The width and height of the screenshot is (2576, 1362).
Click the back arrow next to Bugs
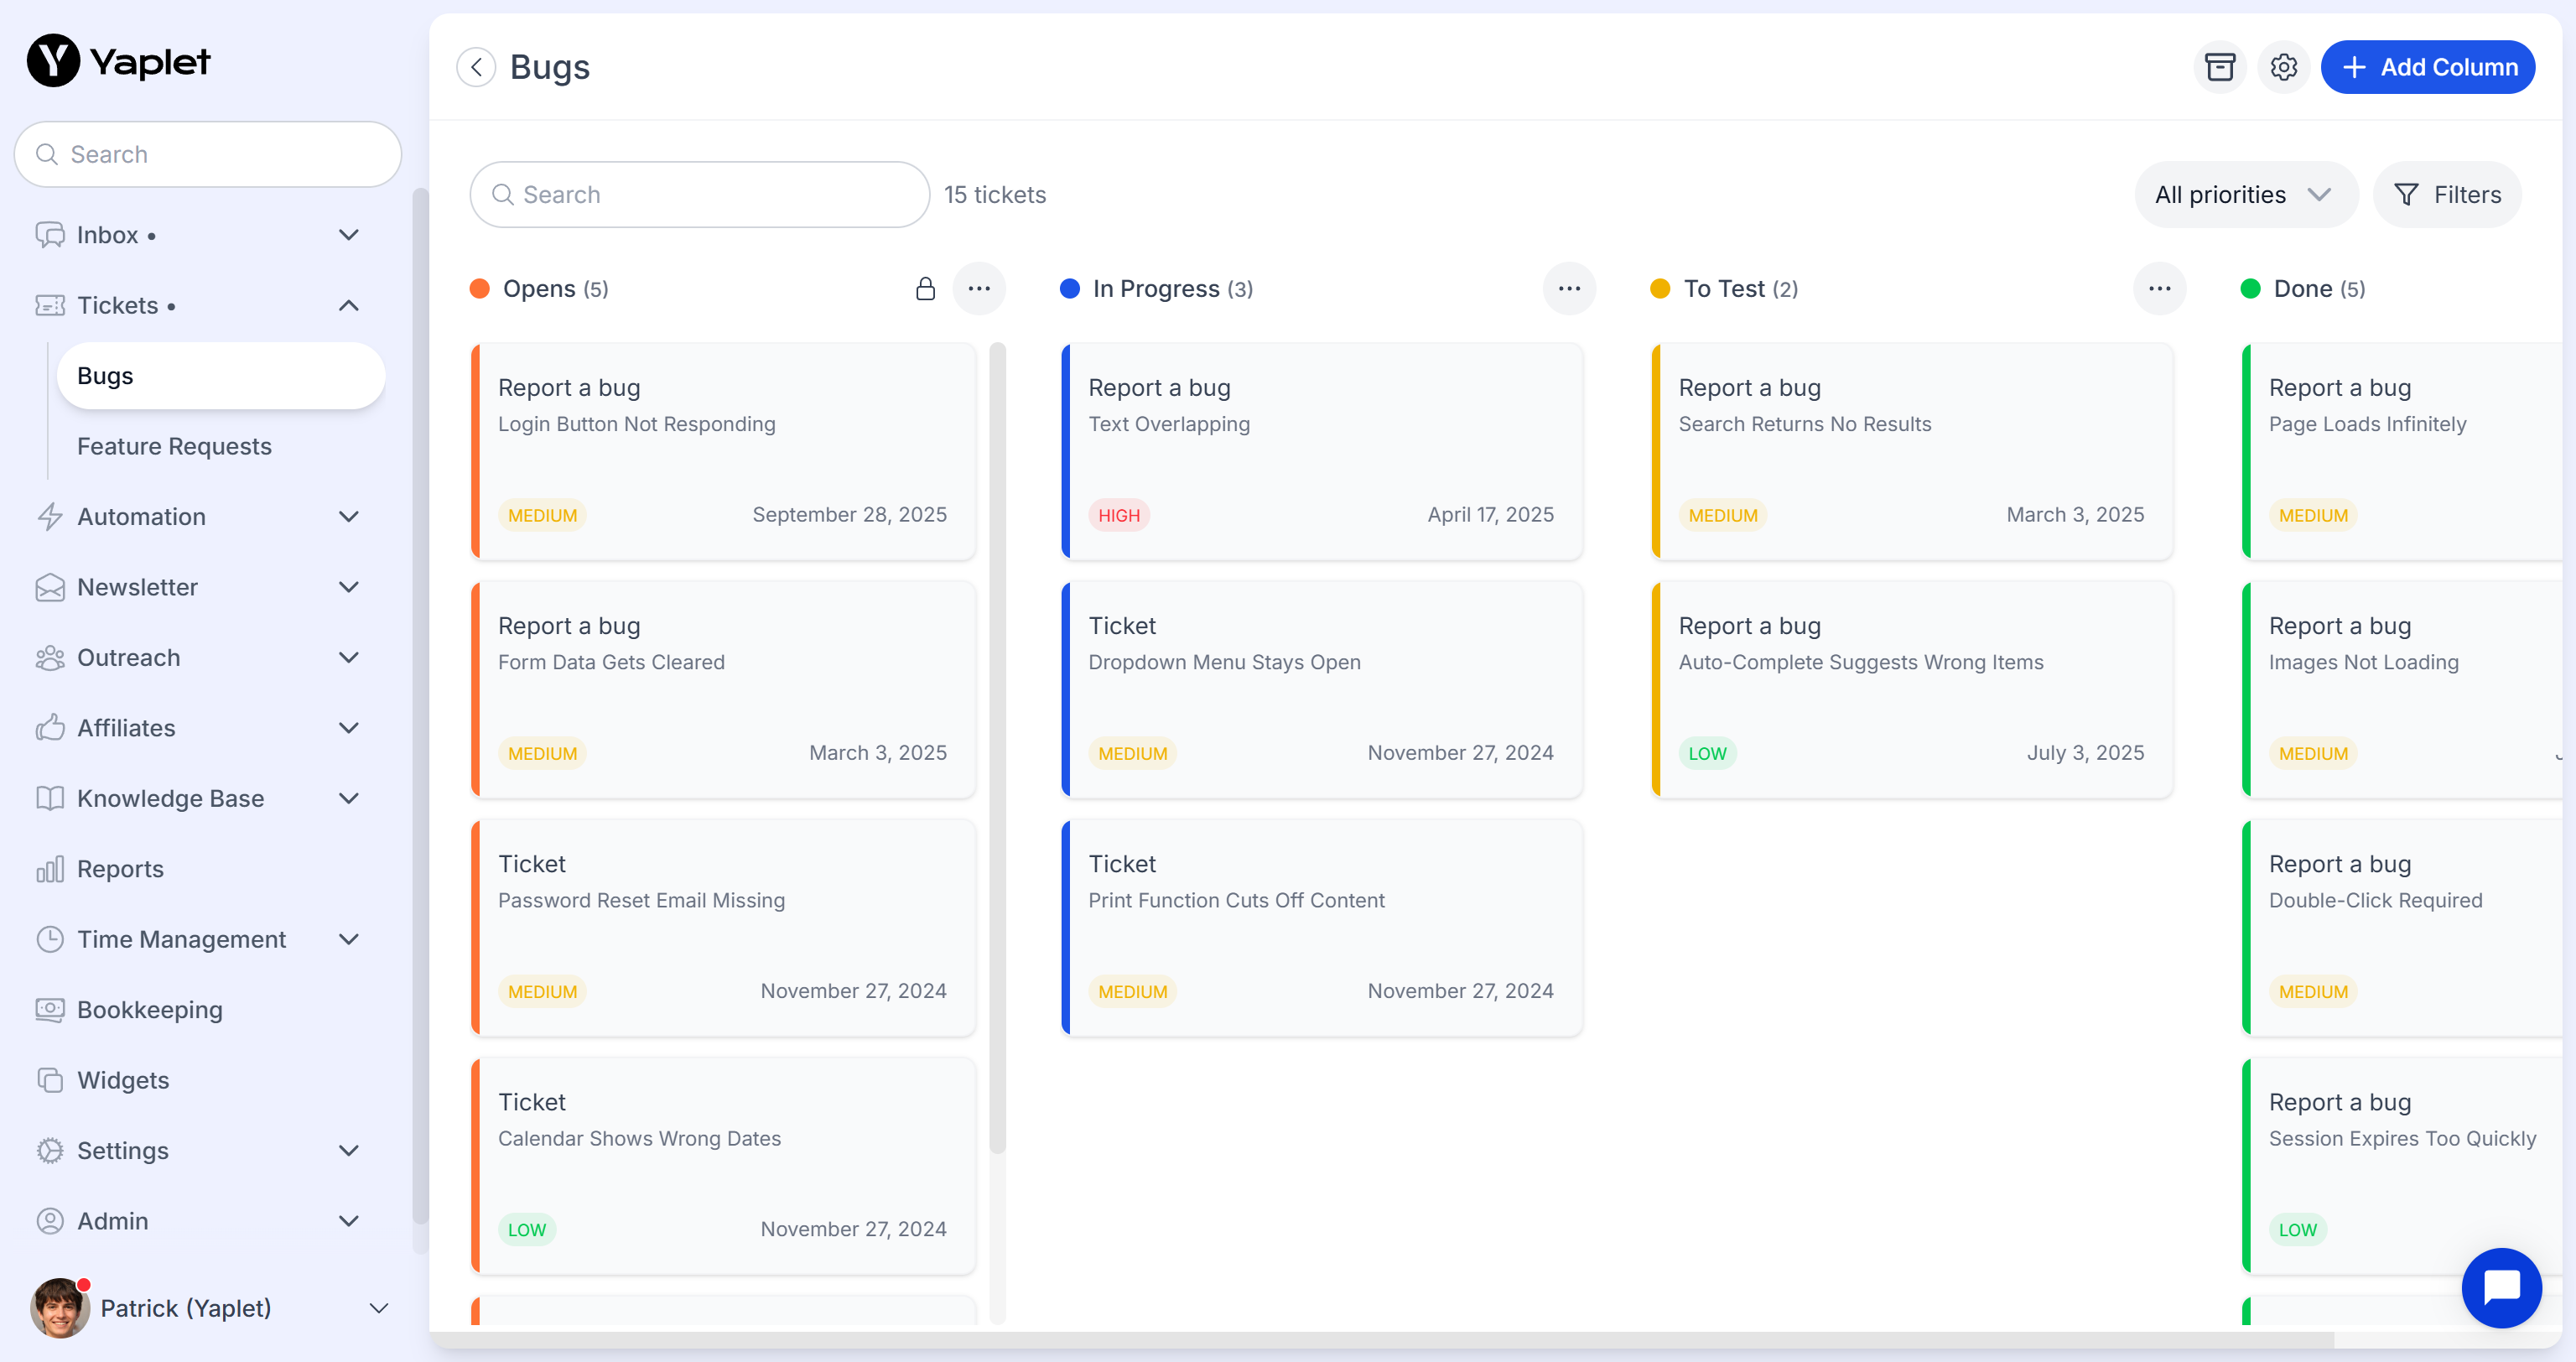click(476, 67)
